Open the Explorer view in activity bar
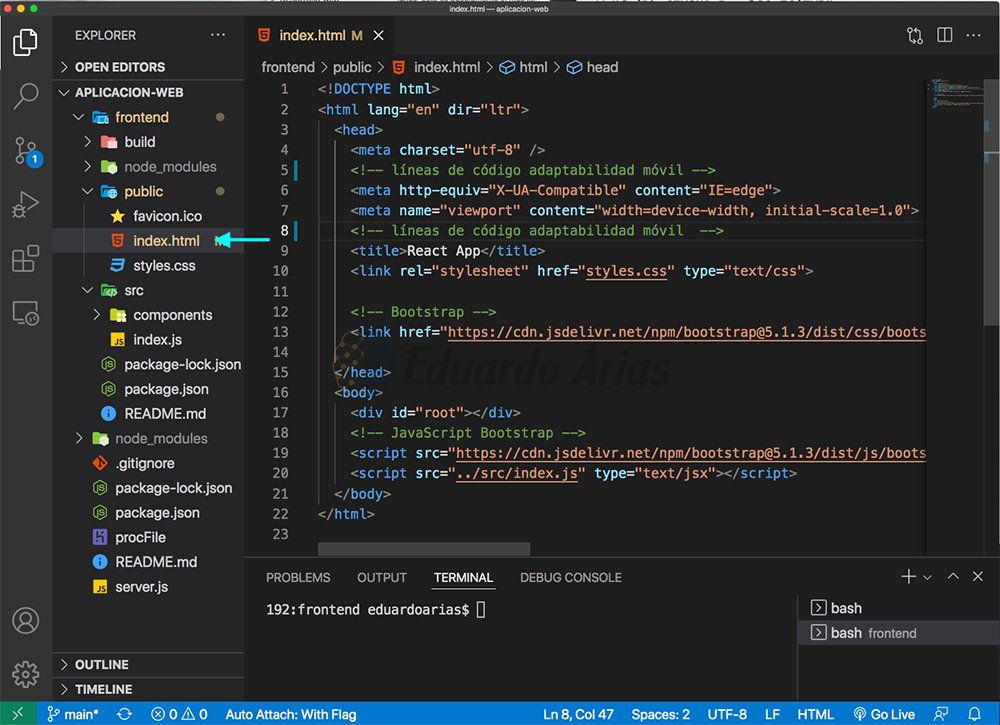This screenshot has height=725, width=1000. [26, 42]
